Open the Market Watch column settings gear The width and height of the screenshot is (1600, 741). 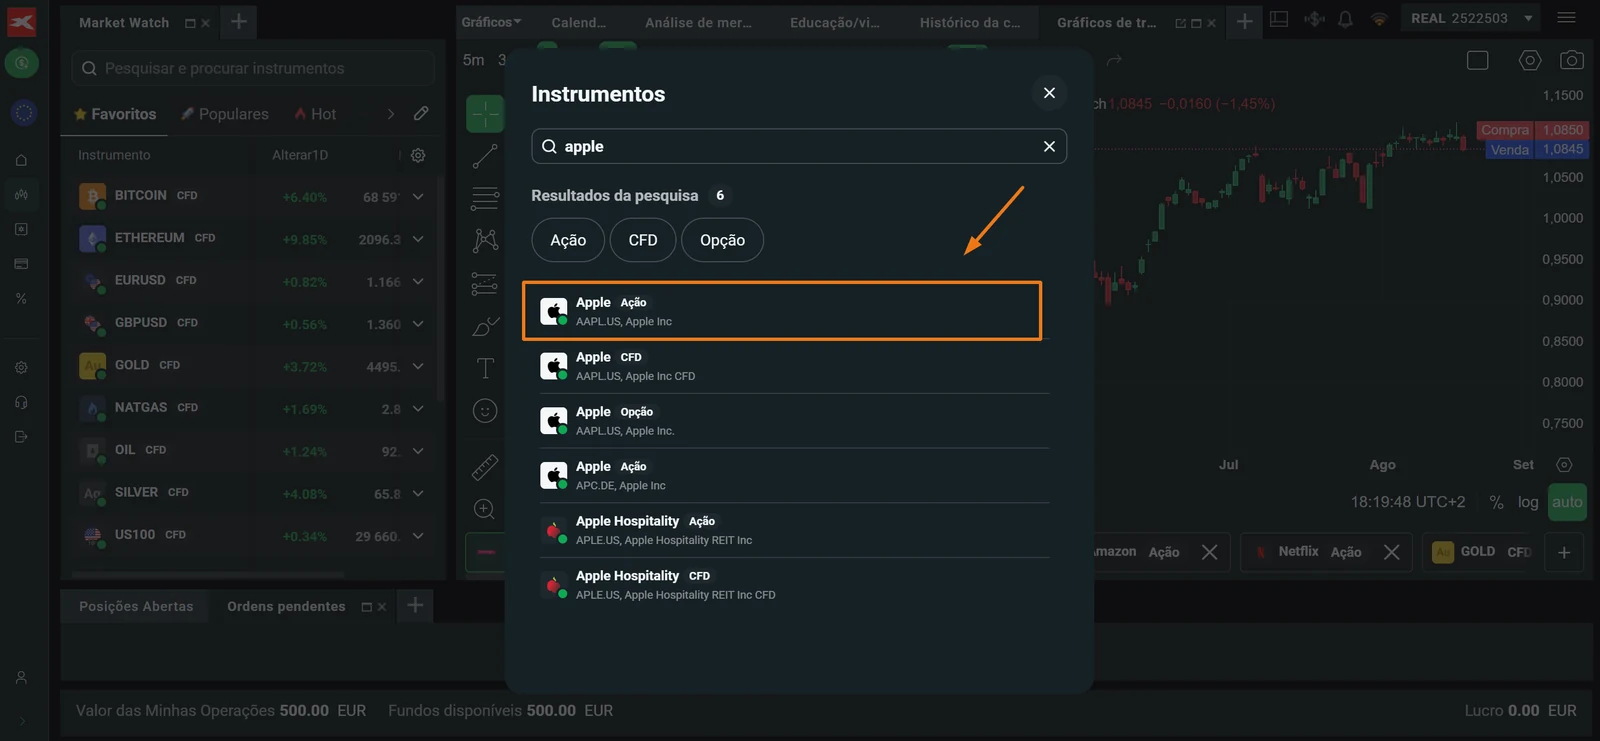(418, 155)
